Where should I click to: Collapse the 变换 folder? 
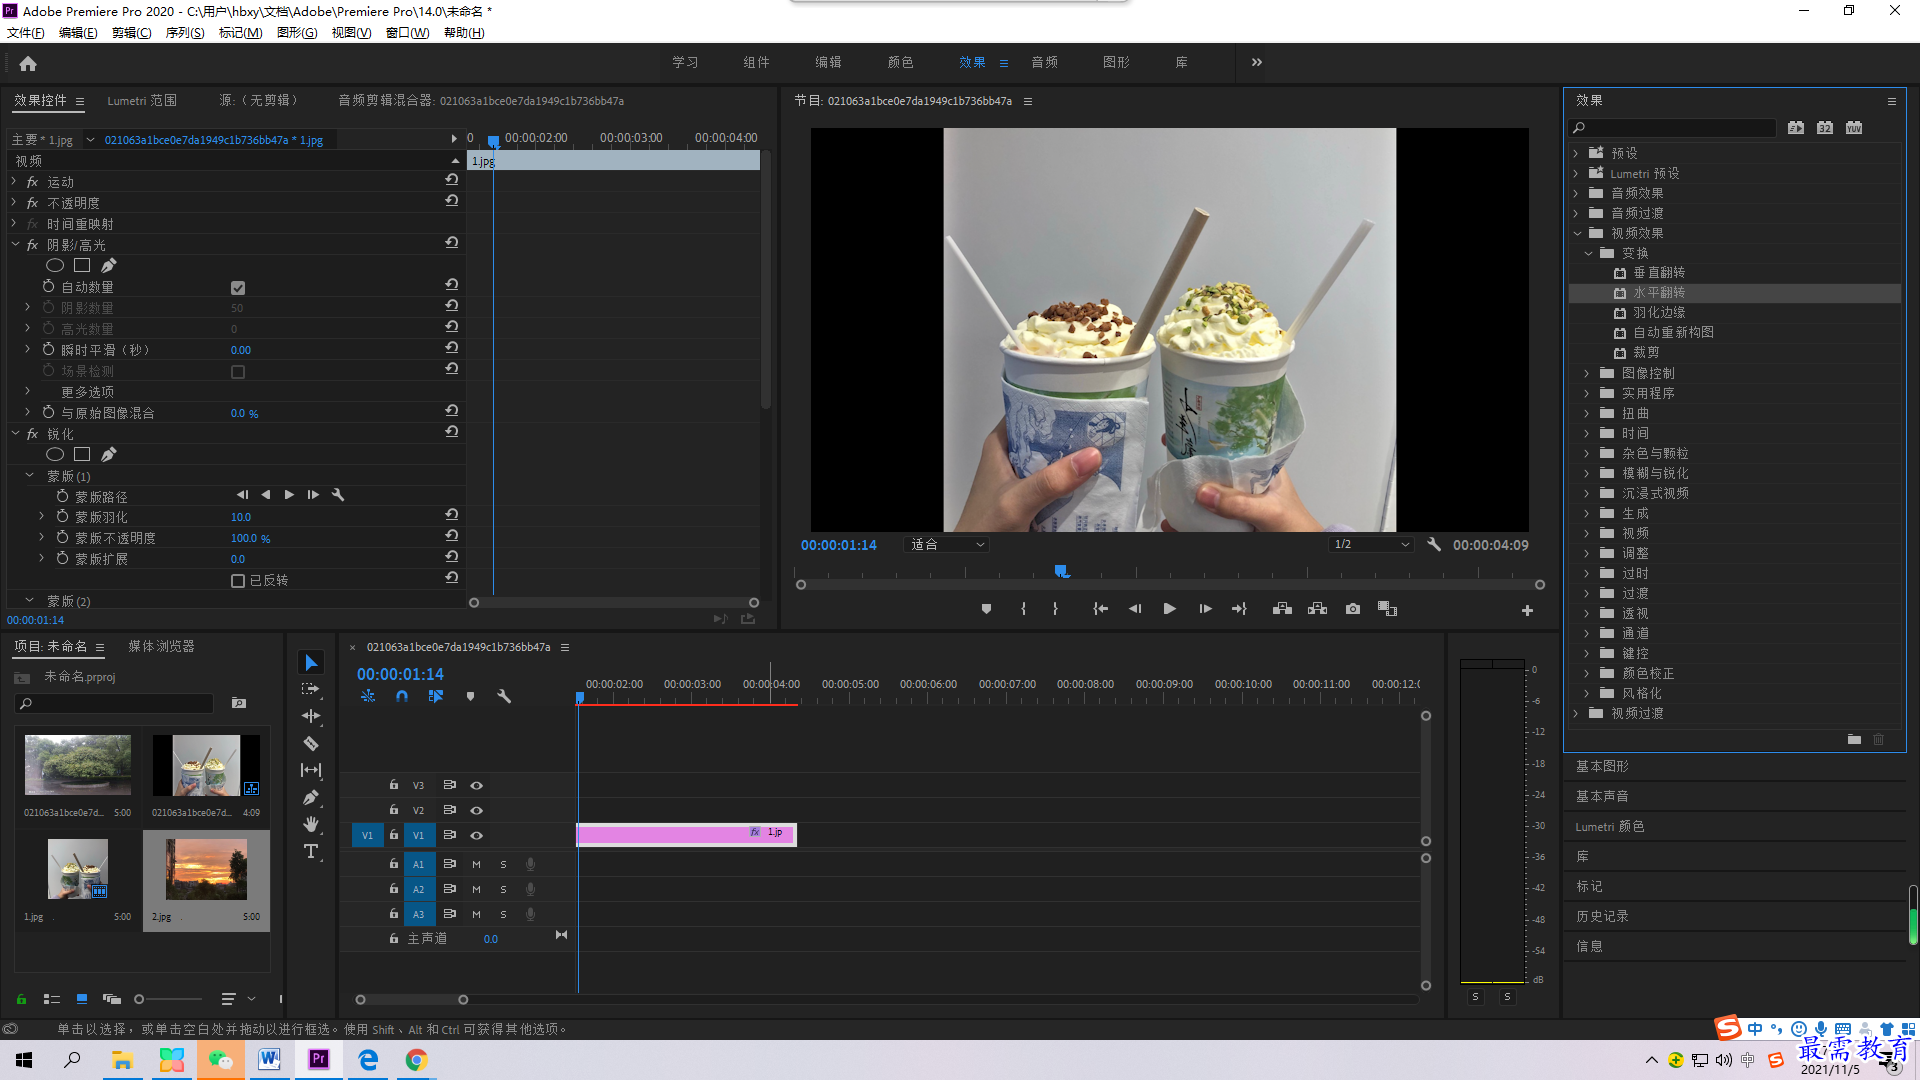point(1589,253)
